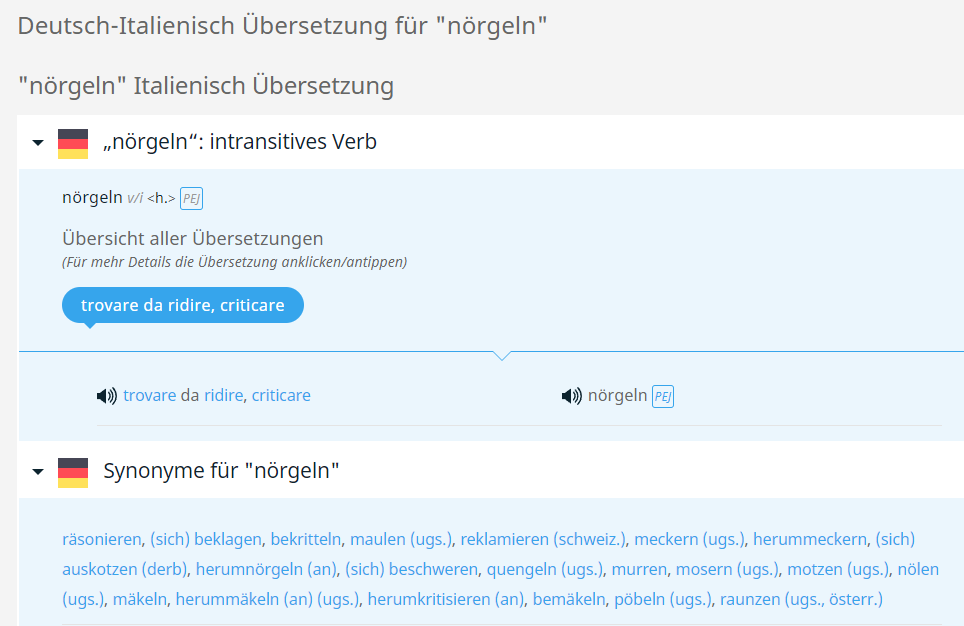
Task: Open the 'criticare' word link
Action: coord(281,396)
